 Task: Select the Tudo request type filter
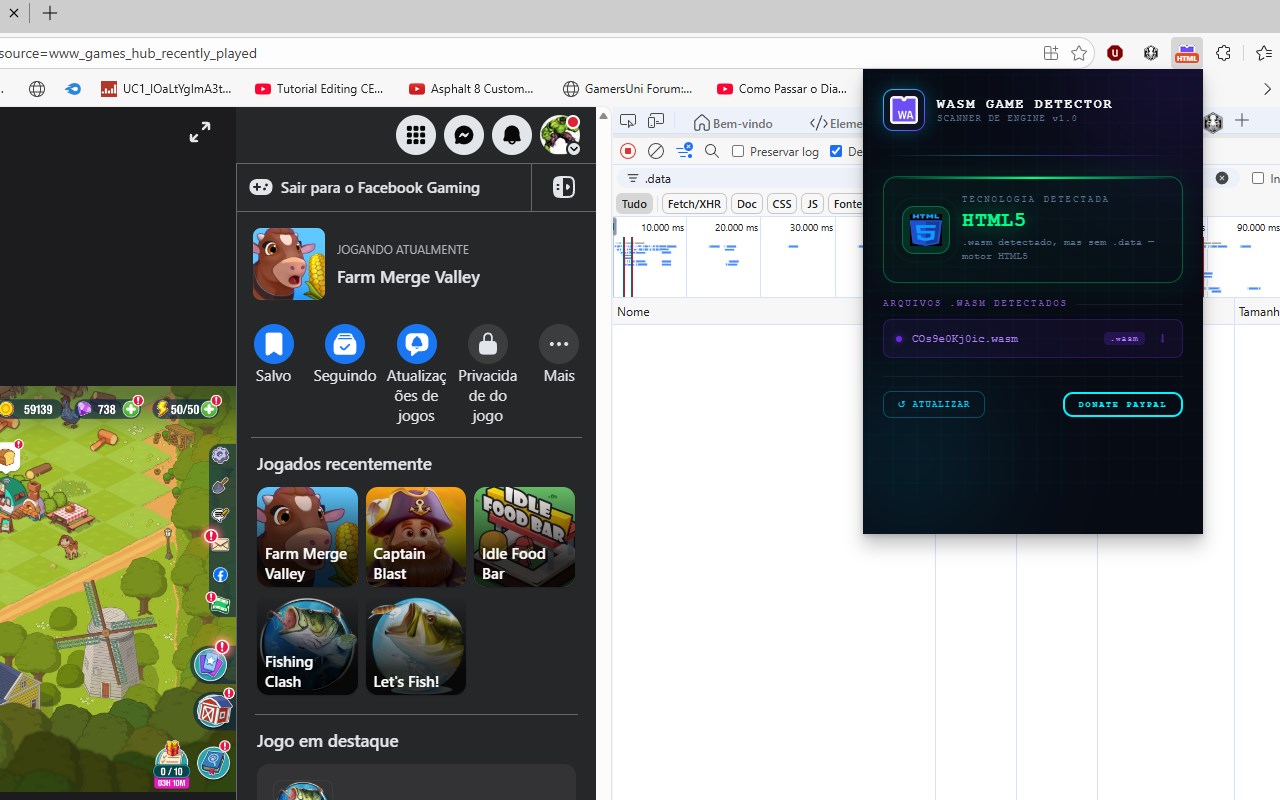(634, 204)
